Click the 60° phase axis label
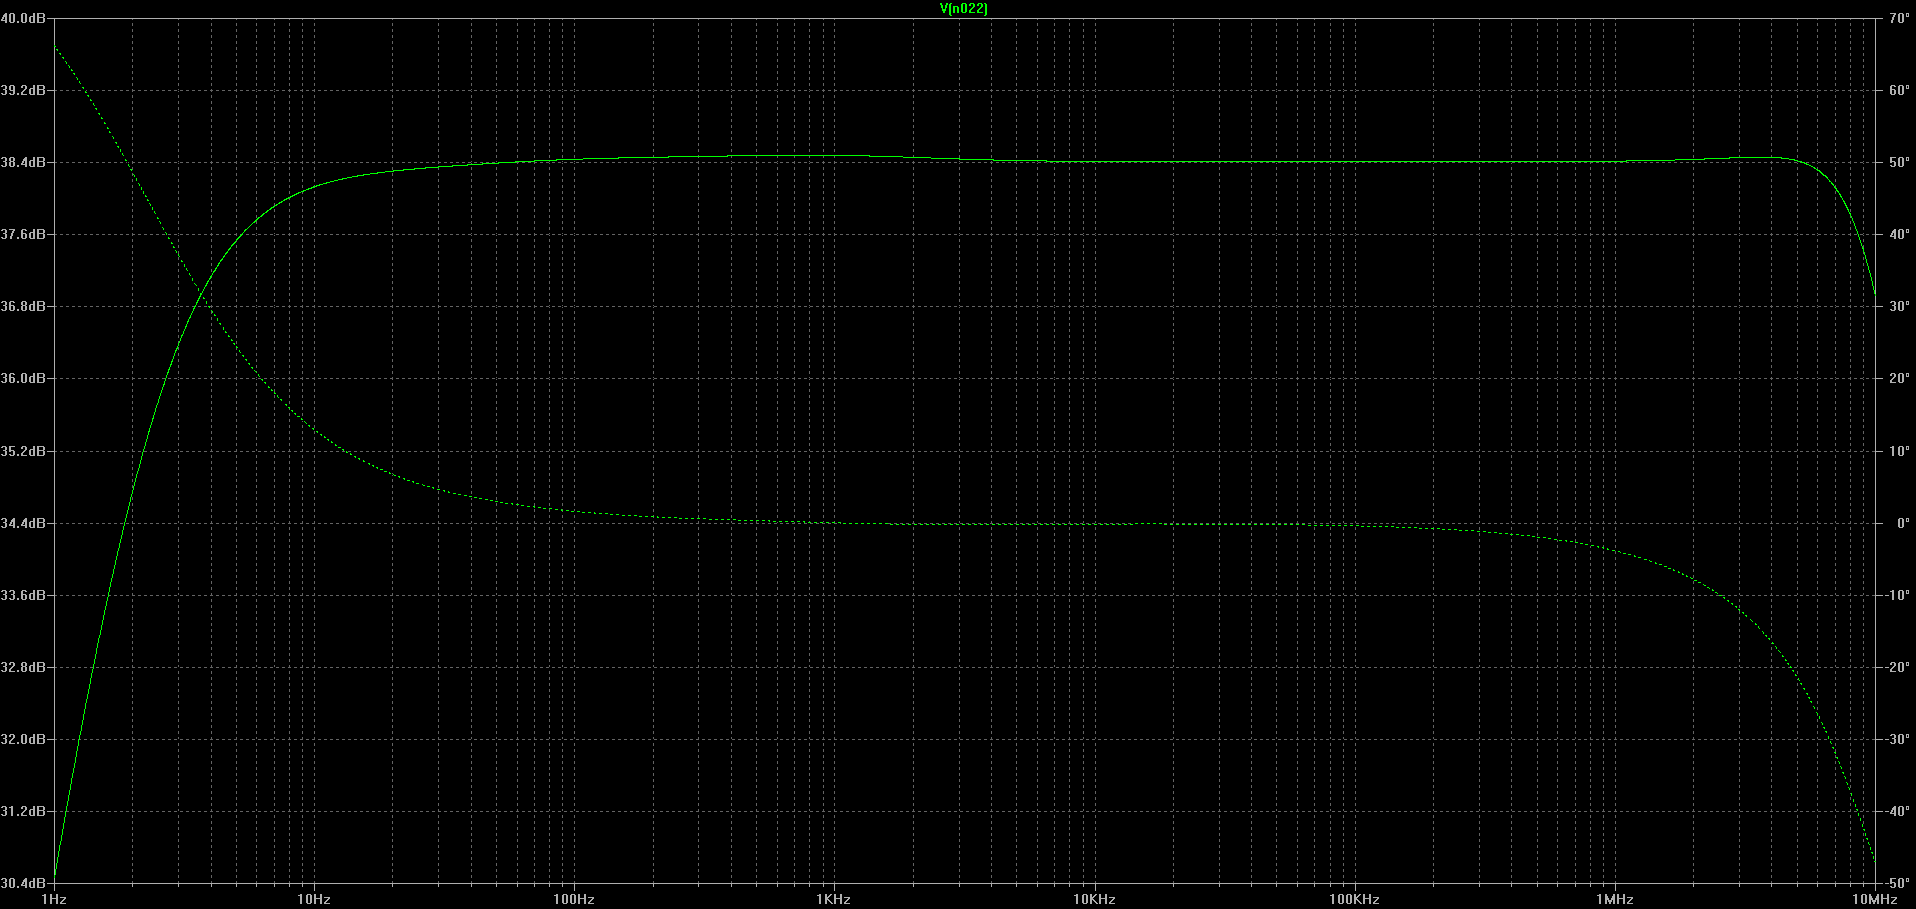Image resolution: width=1916 pixels, height=909 pixels. [x=1899, y=90]
